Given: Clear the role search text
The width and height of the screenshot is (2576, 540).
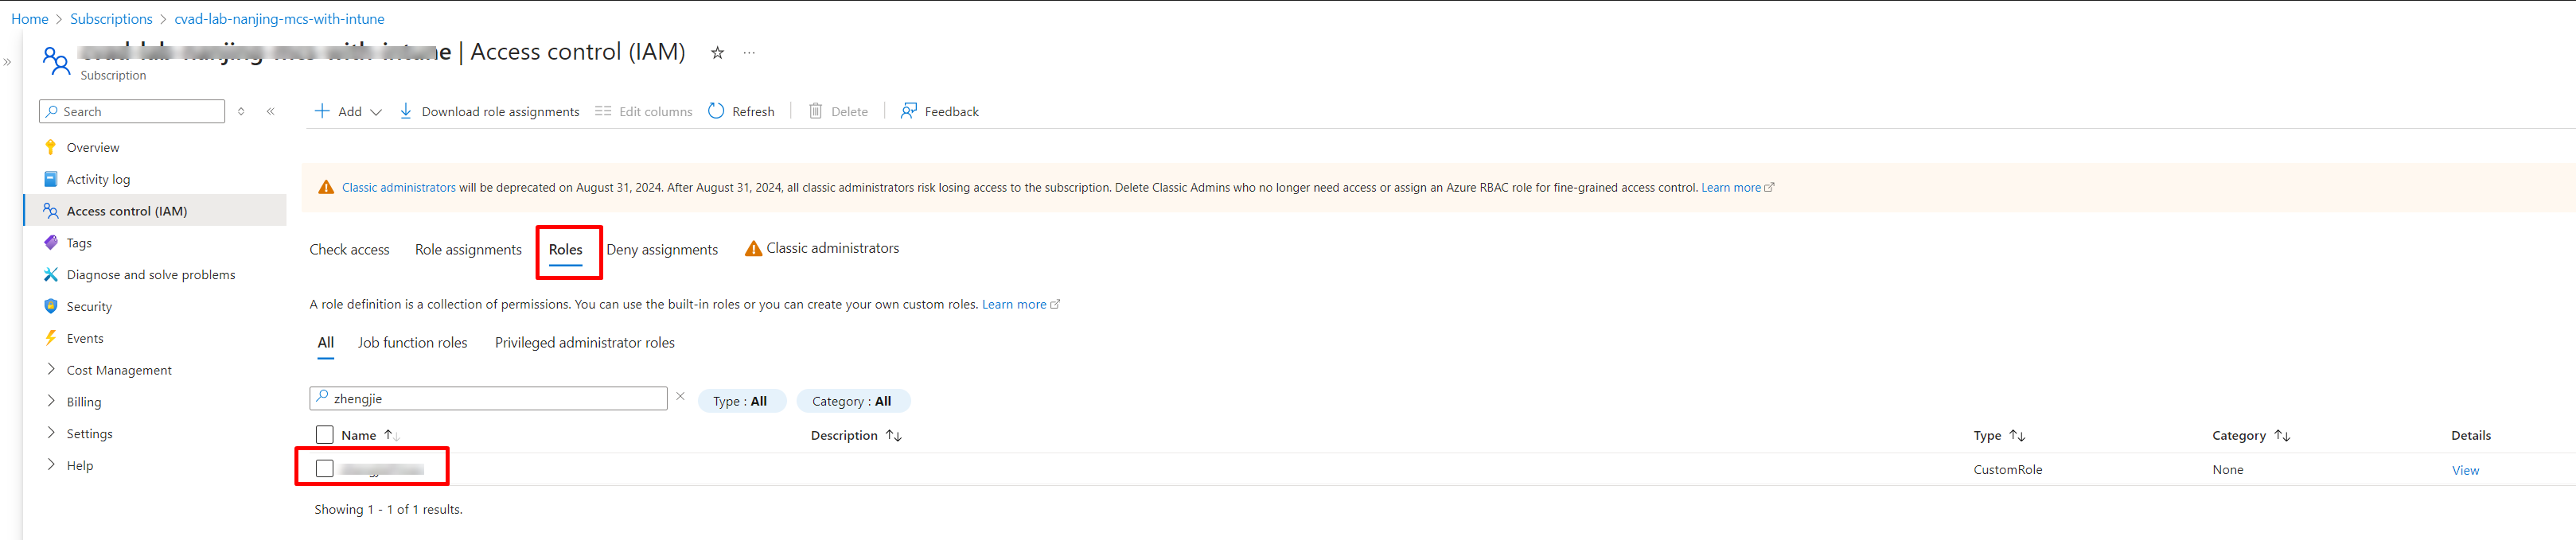Looking at the screenshot, I should click(680, 397).
